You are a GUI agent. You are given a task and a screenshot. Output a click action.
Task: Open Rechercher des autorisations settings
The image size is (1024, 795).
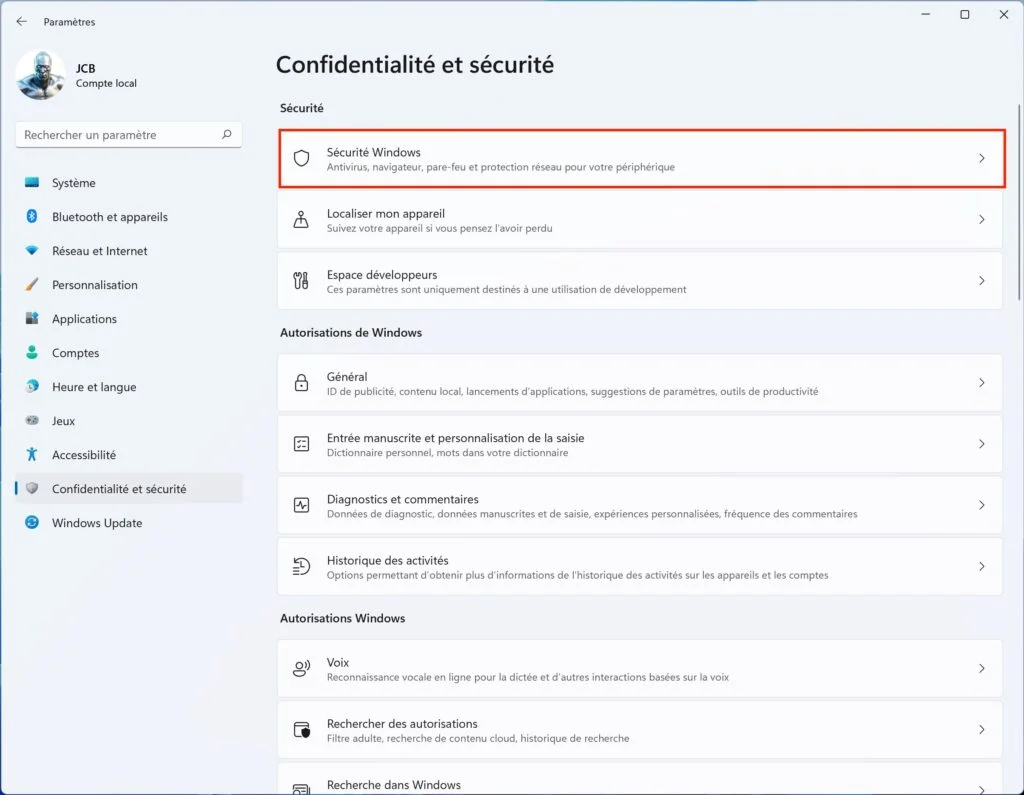[x=640, y=729]
